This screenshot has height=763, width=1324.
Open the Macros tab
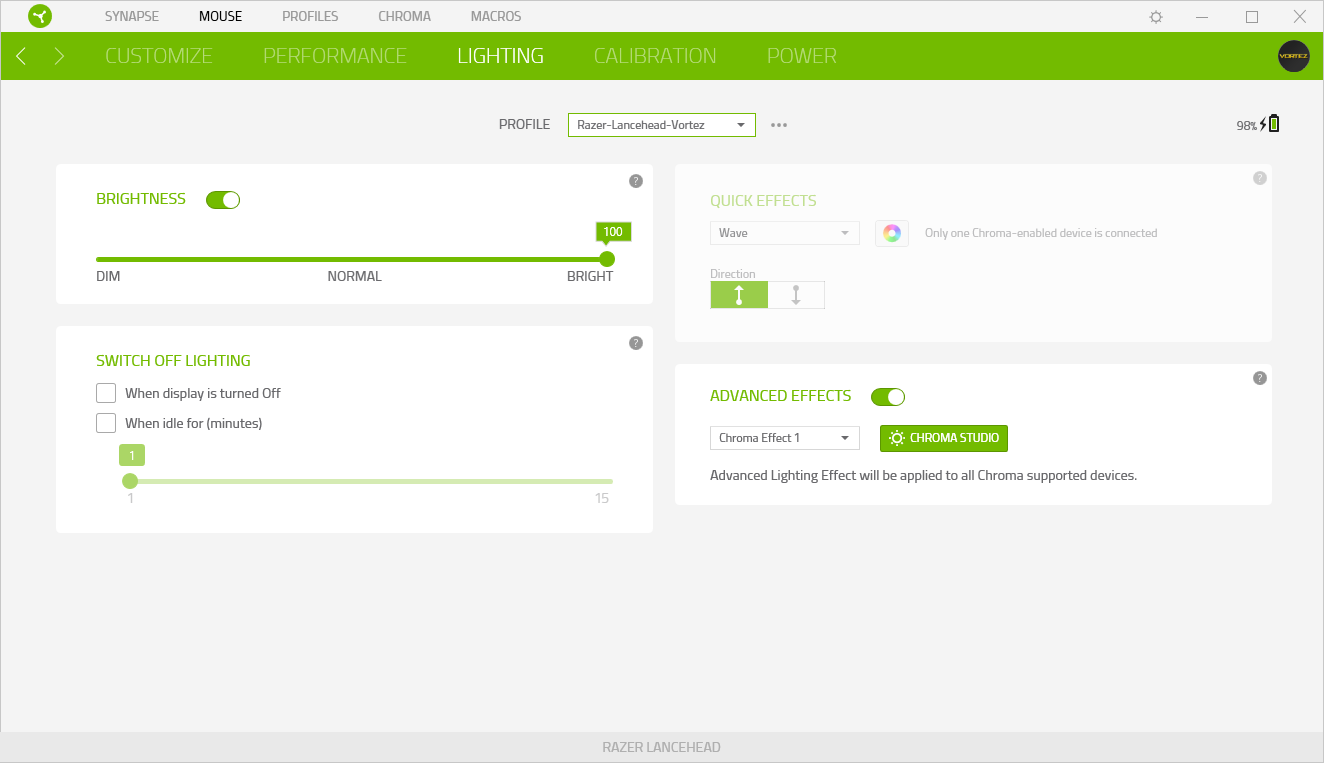(496, 16)
